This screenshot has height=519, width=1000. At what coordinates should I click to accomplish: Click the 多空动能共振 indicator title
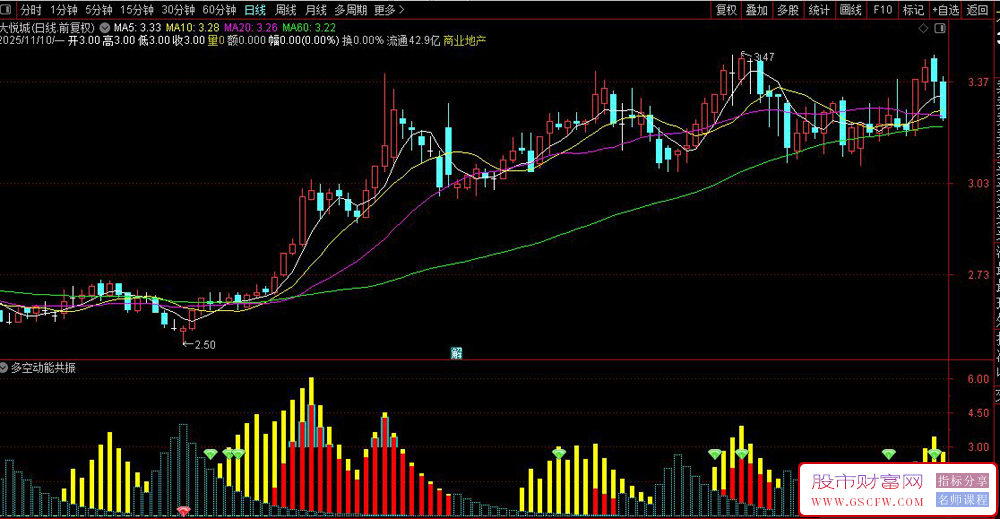[x=43, y=368]
